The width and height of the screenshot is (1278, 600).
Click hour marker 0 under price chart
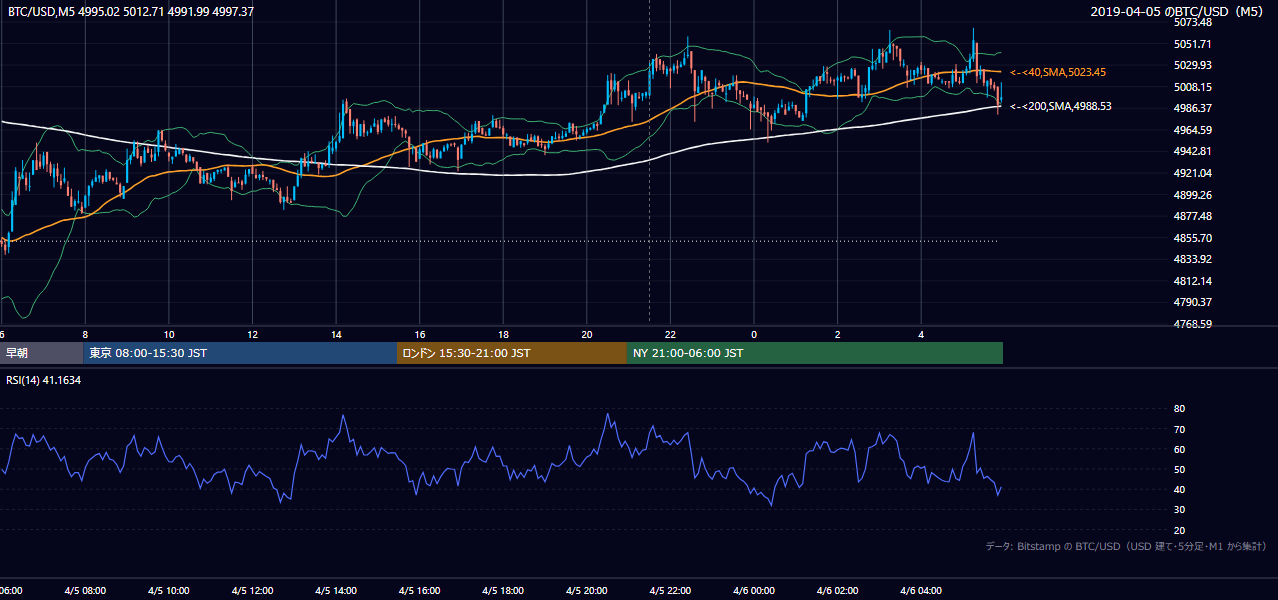coord(754,334)
